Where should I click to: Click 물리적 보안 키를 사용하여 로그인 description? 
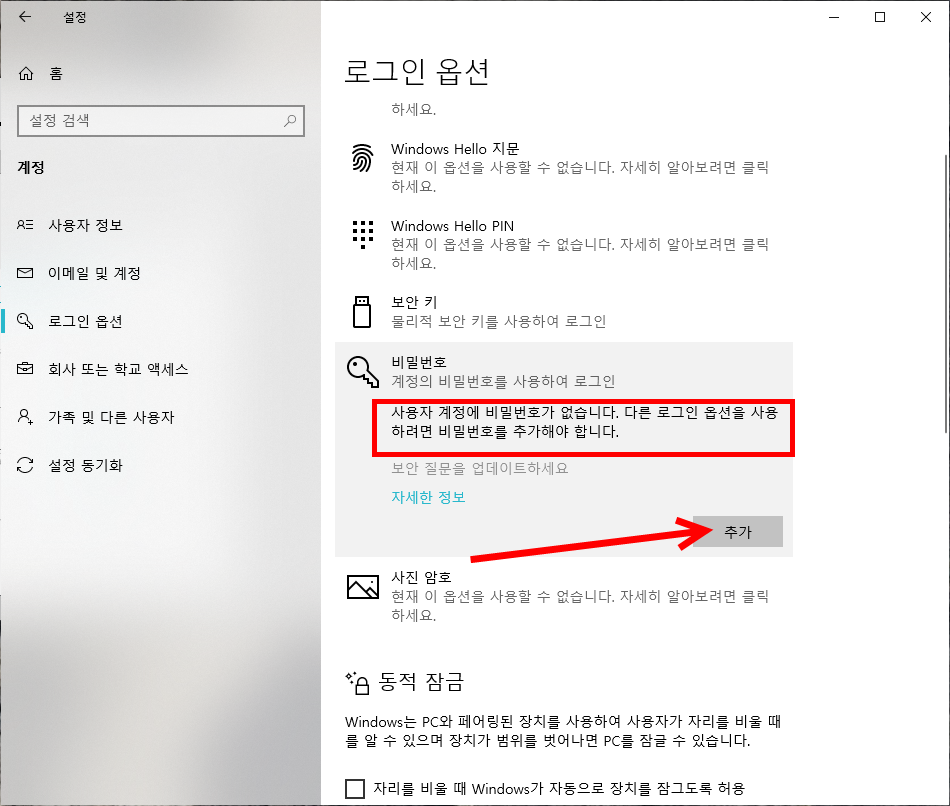click(498, 321)
